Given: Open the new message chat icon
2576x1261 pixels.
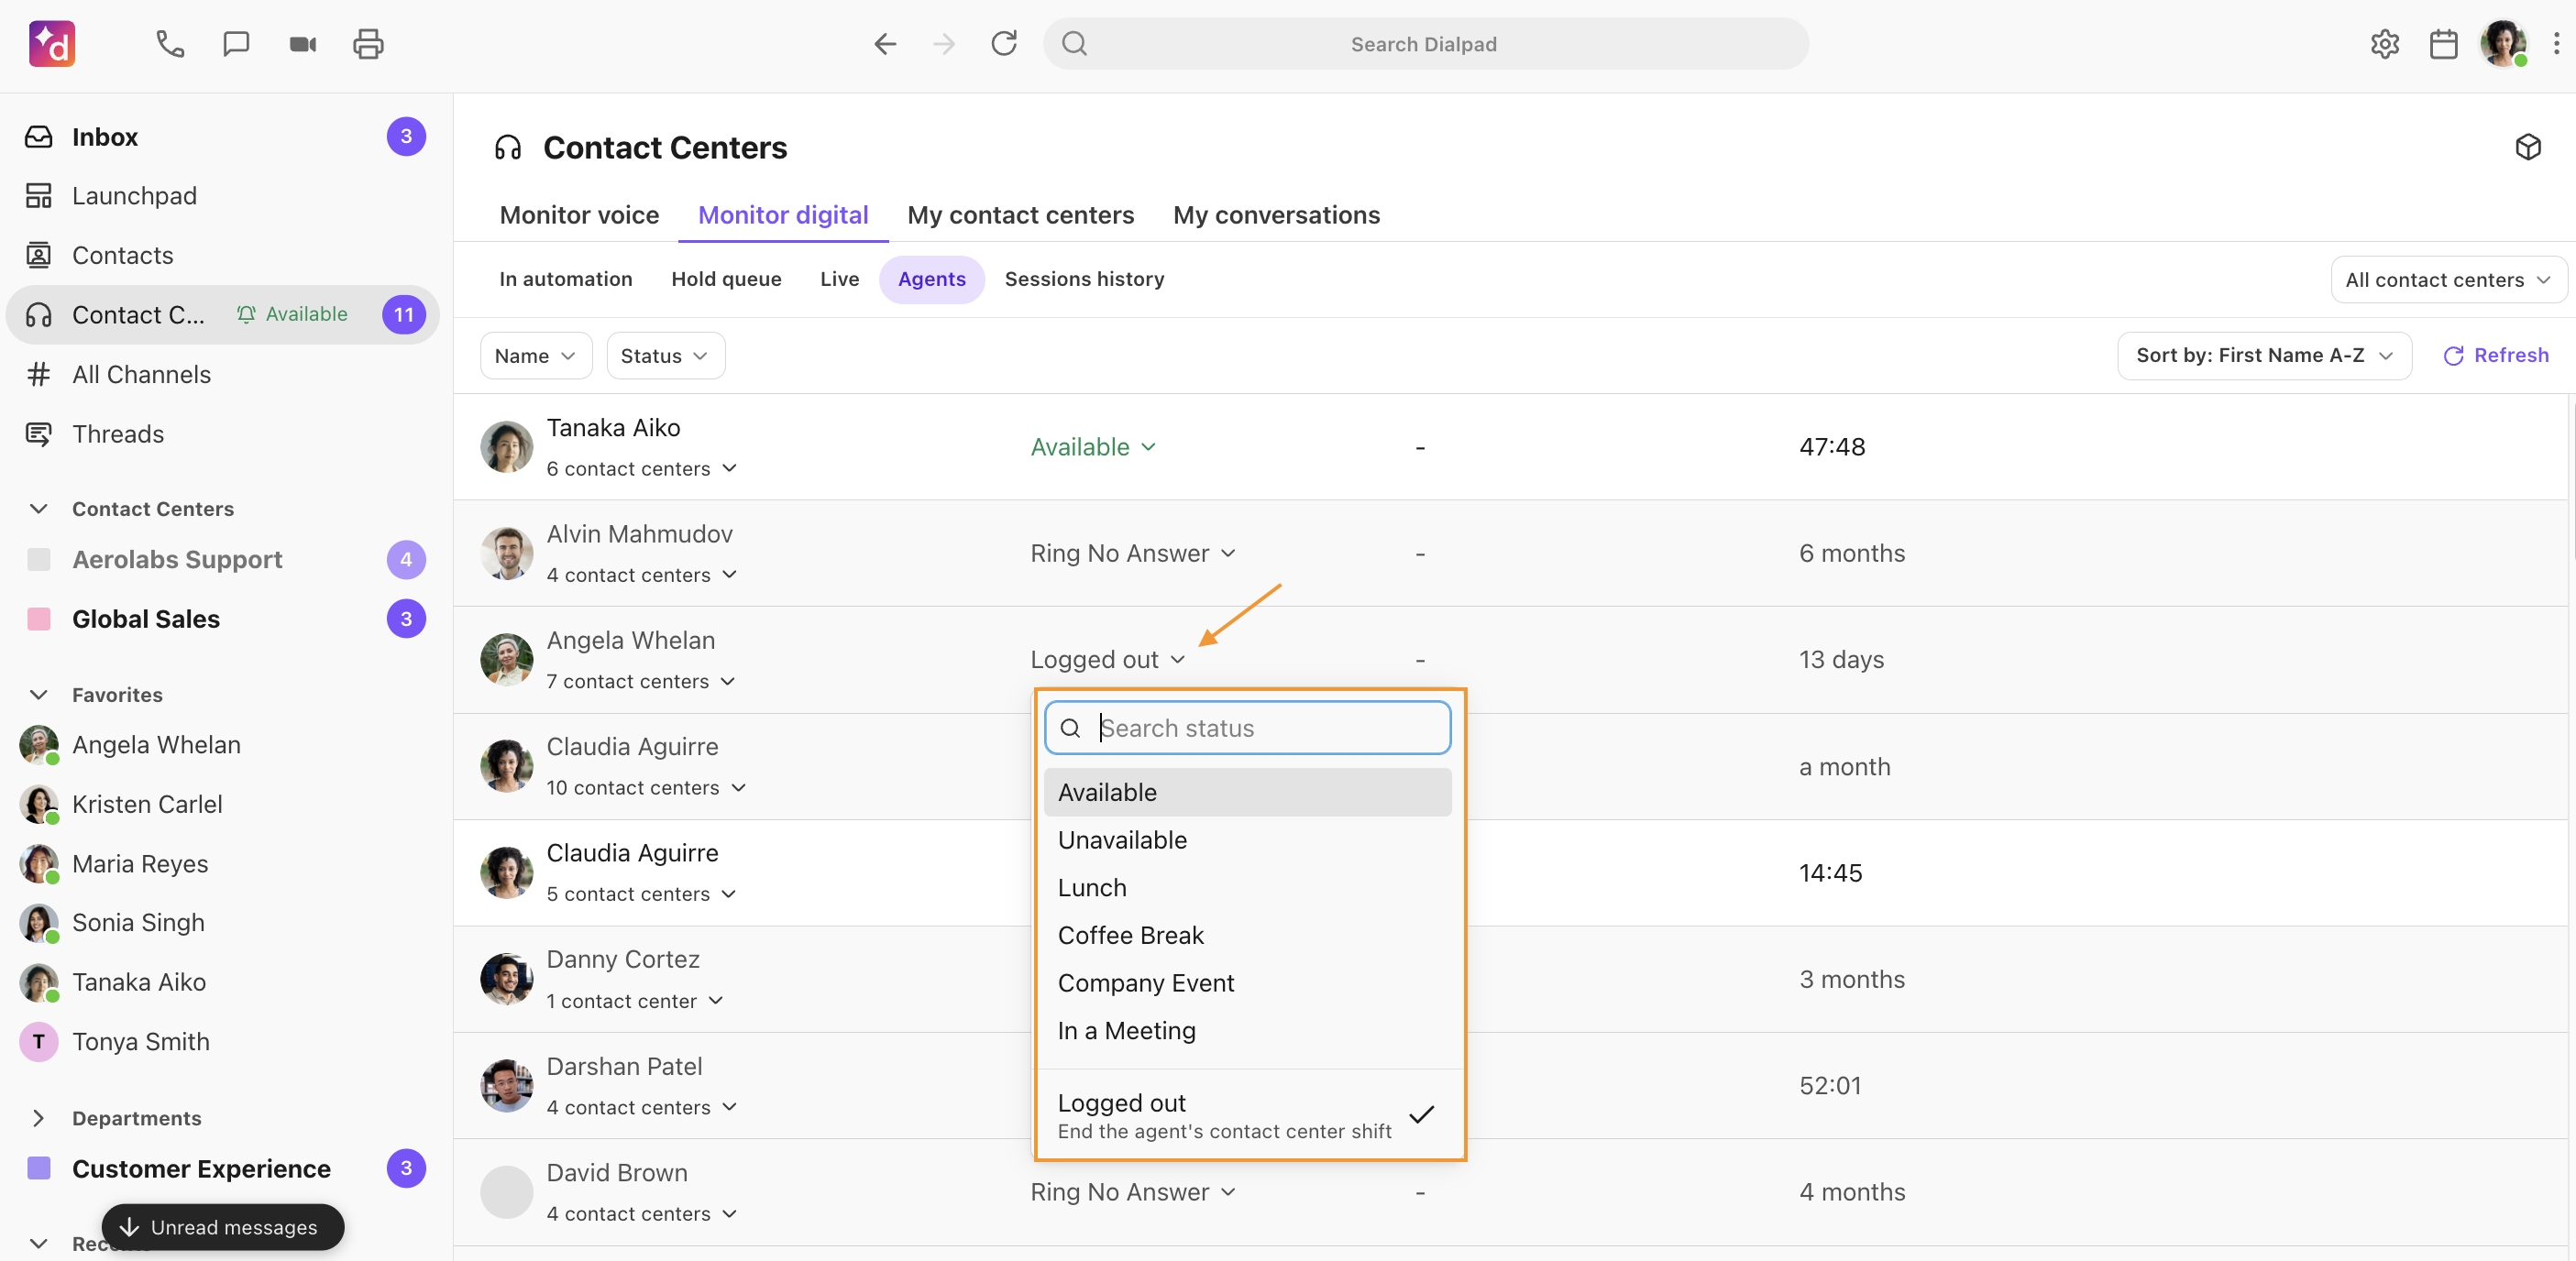Looking at the screenshot, I should (x=236, y=44).
